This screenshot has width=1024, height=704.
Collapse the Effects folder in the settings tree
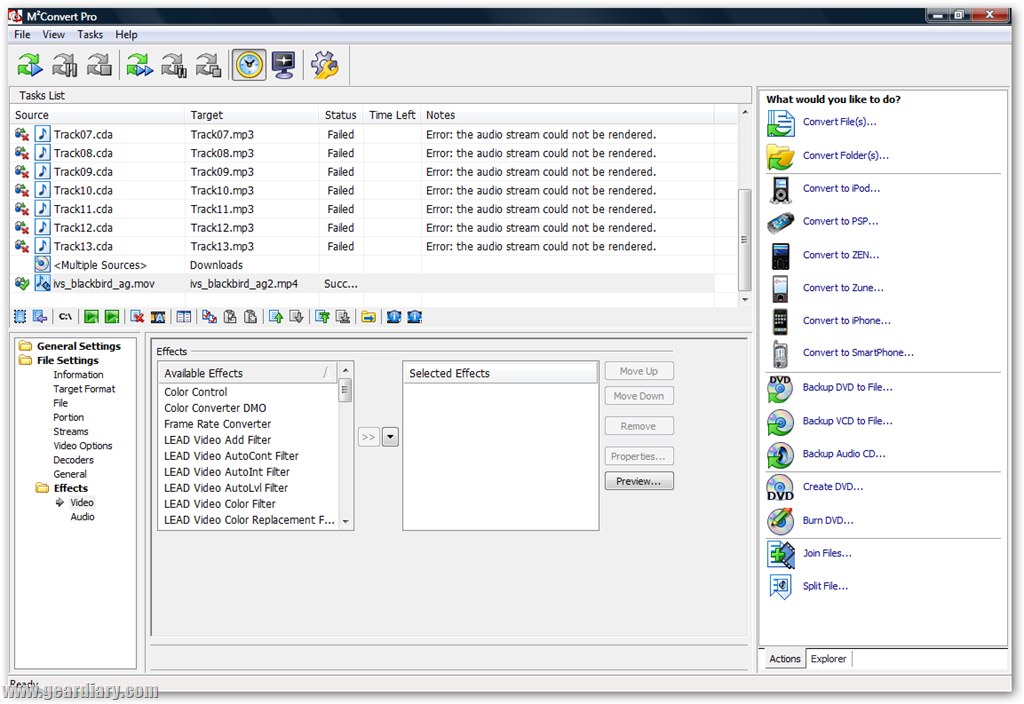(x=42, y=488)
